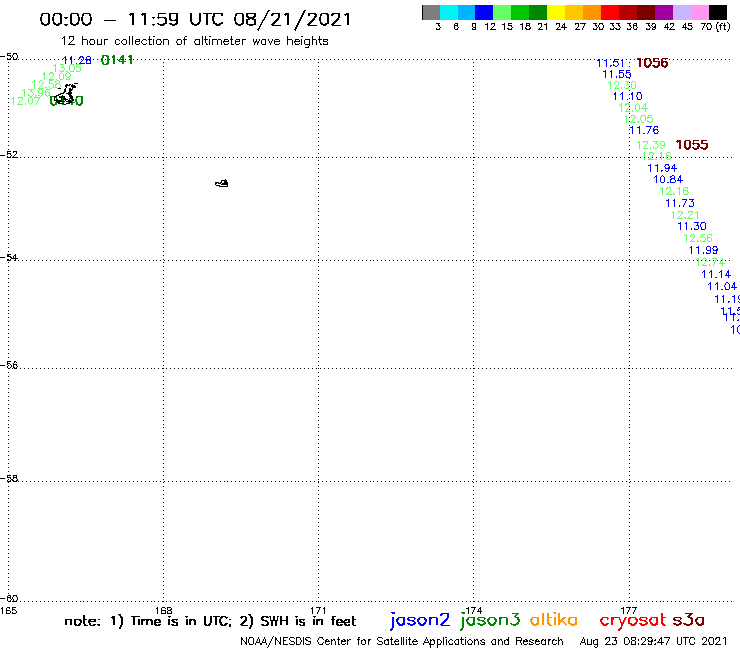Click the subtitle about altimeter wave heights

(194, 42)
